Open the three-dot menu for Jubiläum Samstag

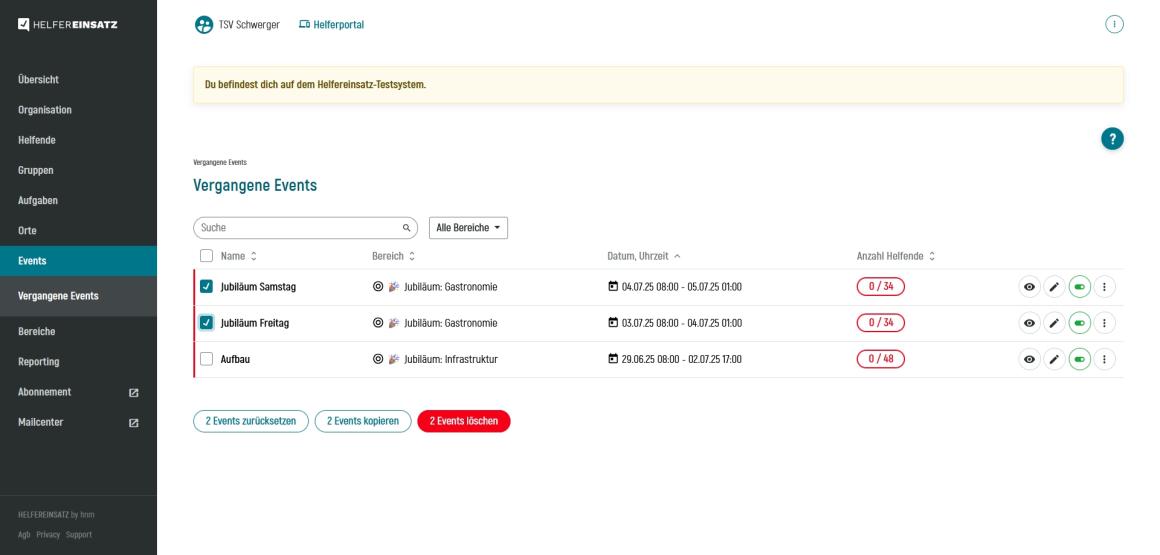pos(1105,287)
